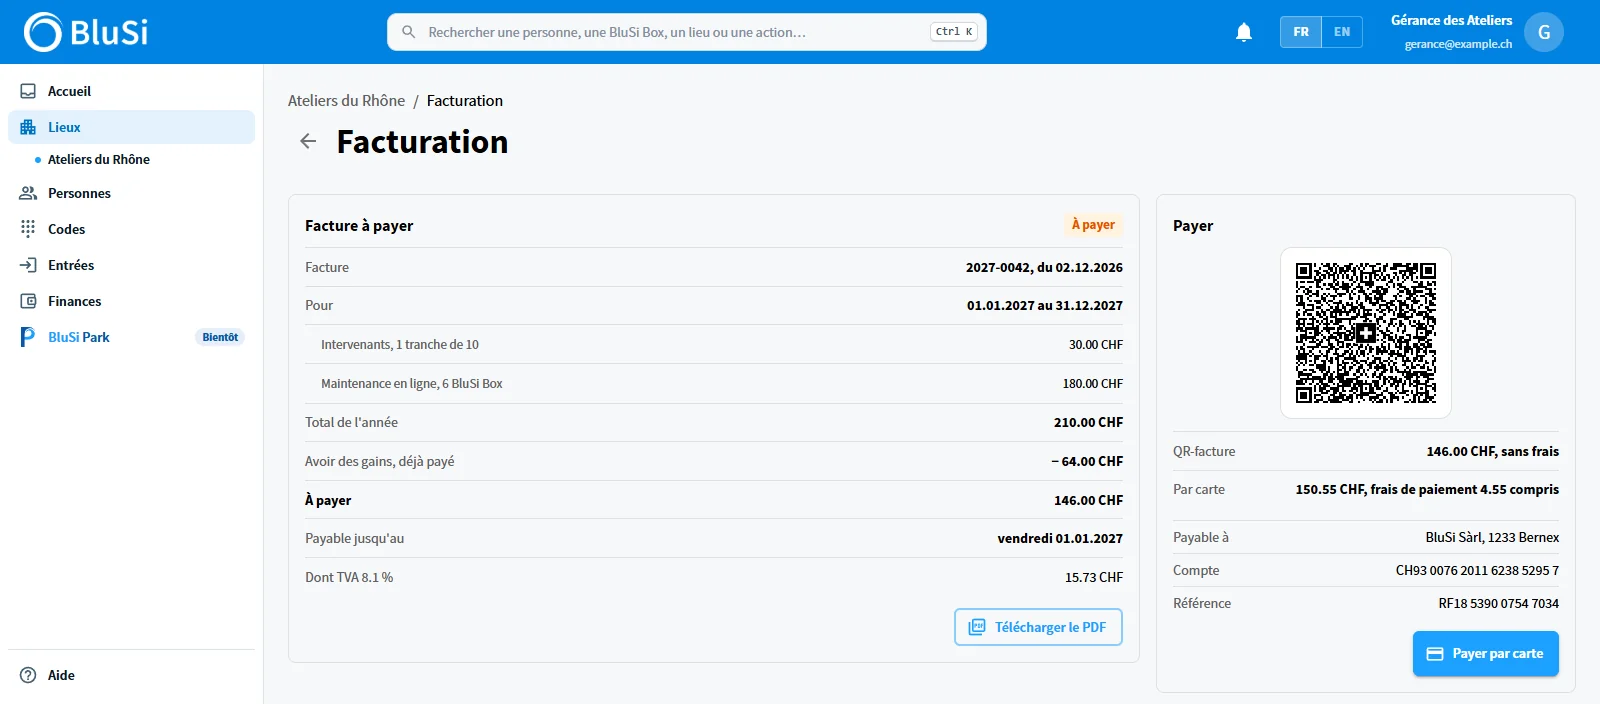Image resolution: width=1600 pixels, height=704 pixels.
Task: Click the Bientôt badge
Action: [x=220, y=337]
